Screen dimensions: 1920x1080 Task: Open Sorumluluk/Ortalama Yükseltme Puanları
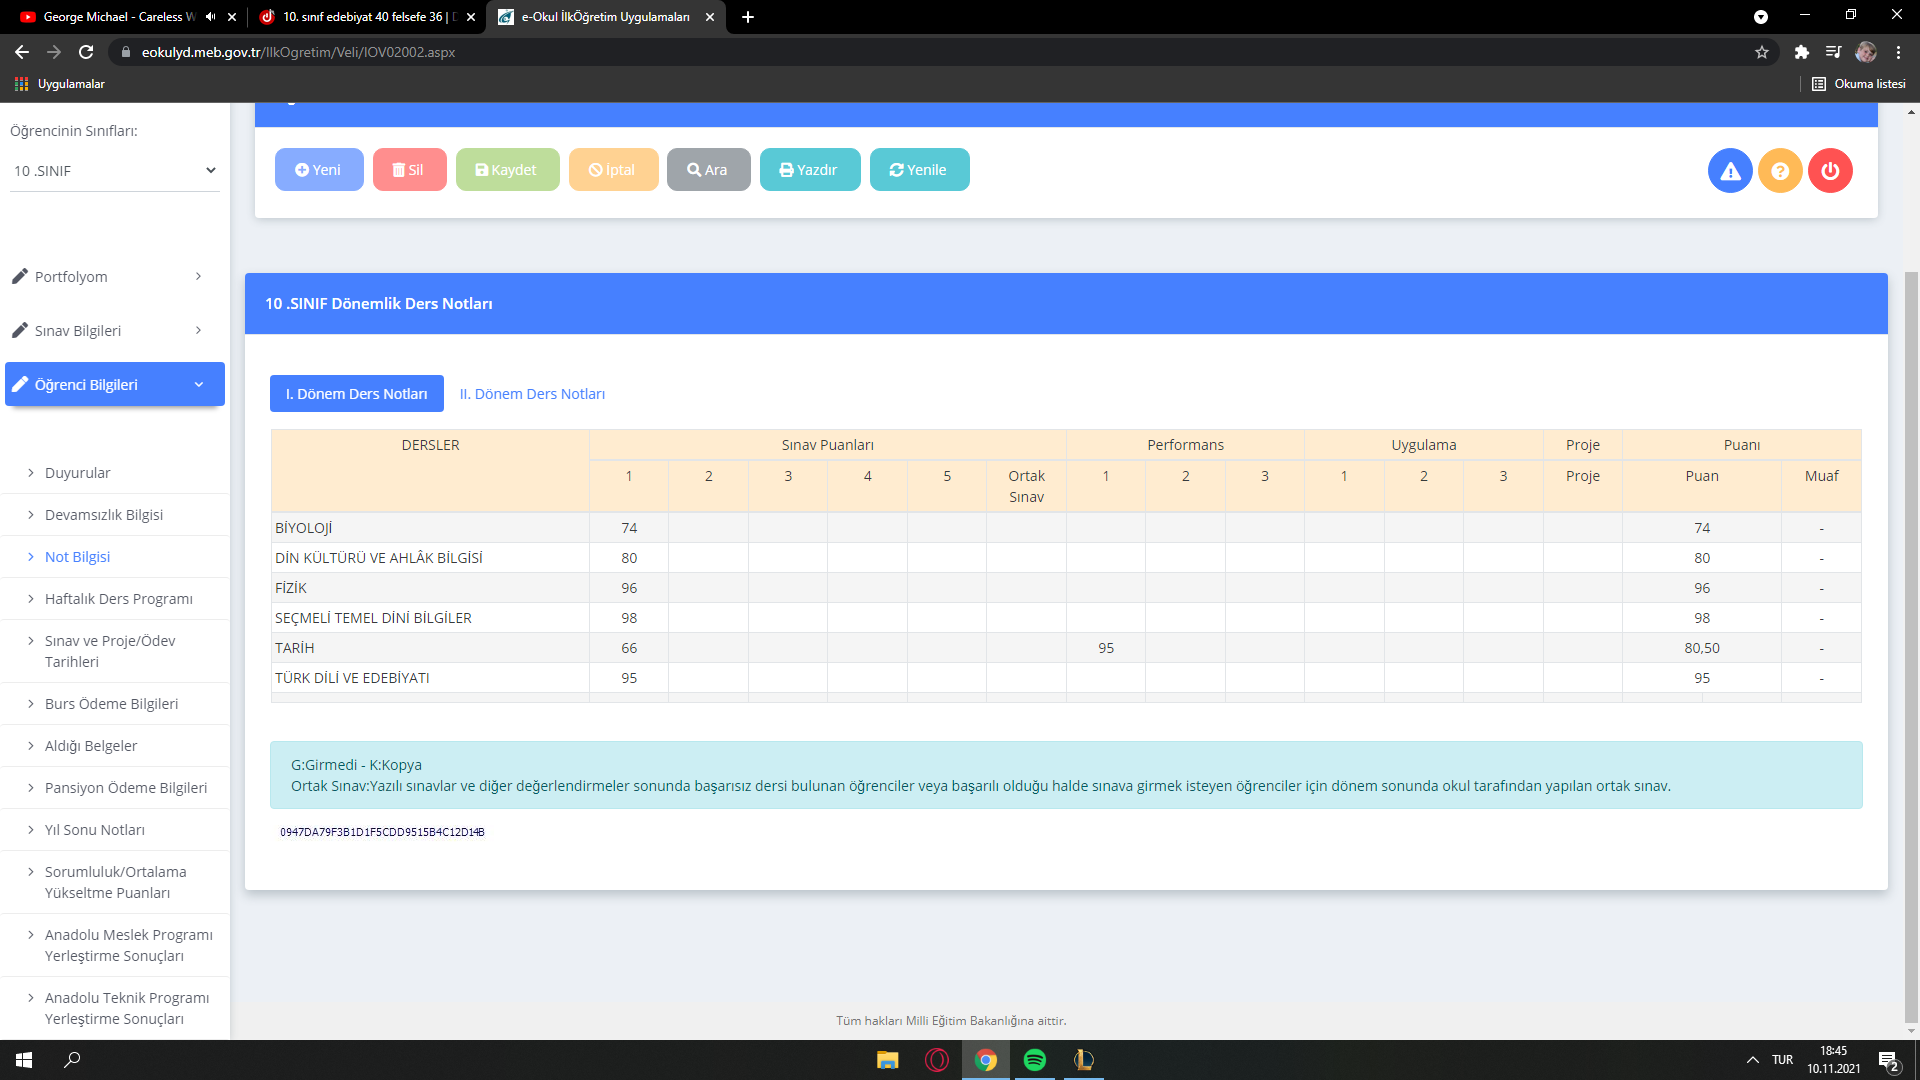[x=115, y=882]
